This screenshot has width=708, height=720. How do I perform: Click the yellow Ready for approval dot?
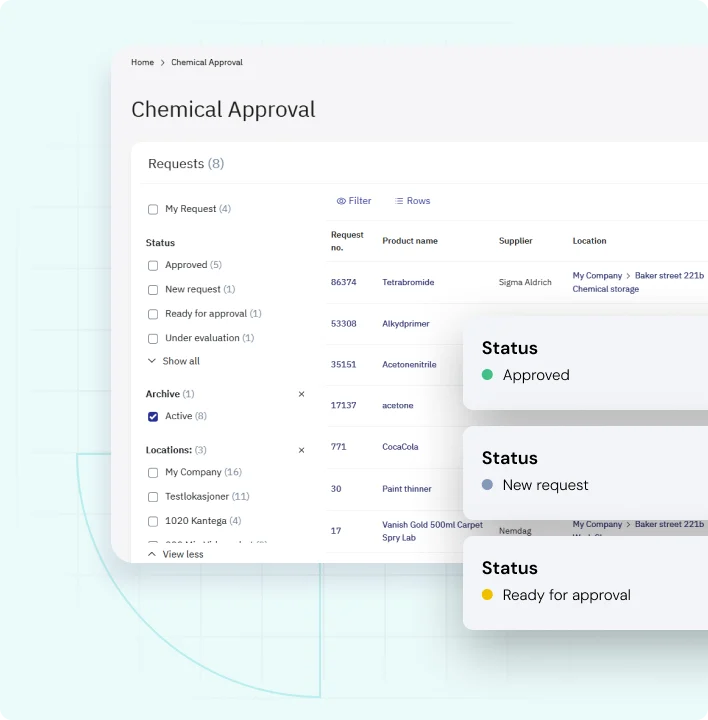point(487,595)
